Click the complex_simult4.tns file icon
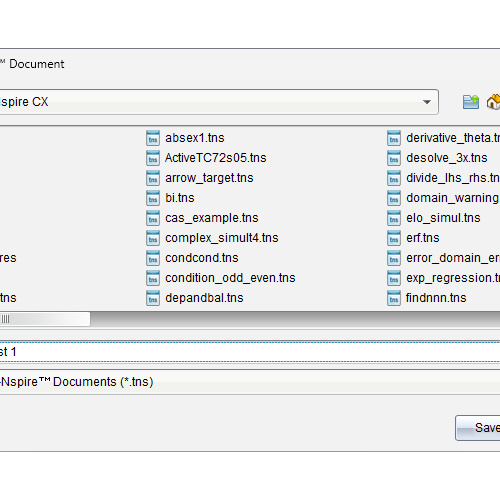The image size is (500, 500). pyautogui.click(x=153, y=238)
